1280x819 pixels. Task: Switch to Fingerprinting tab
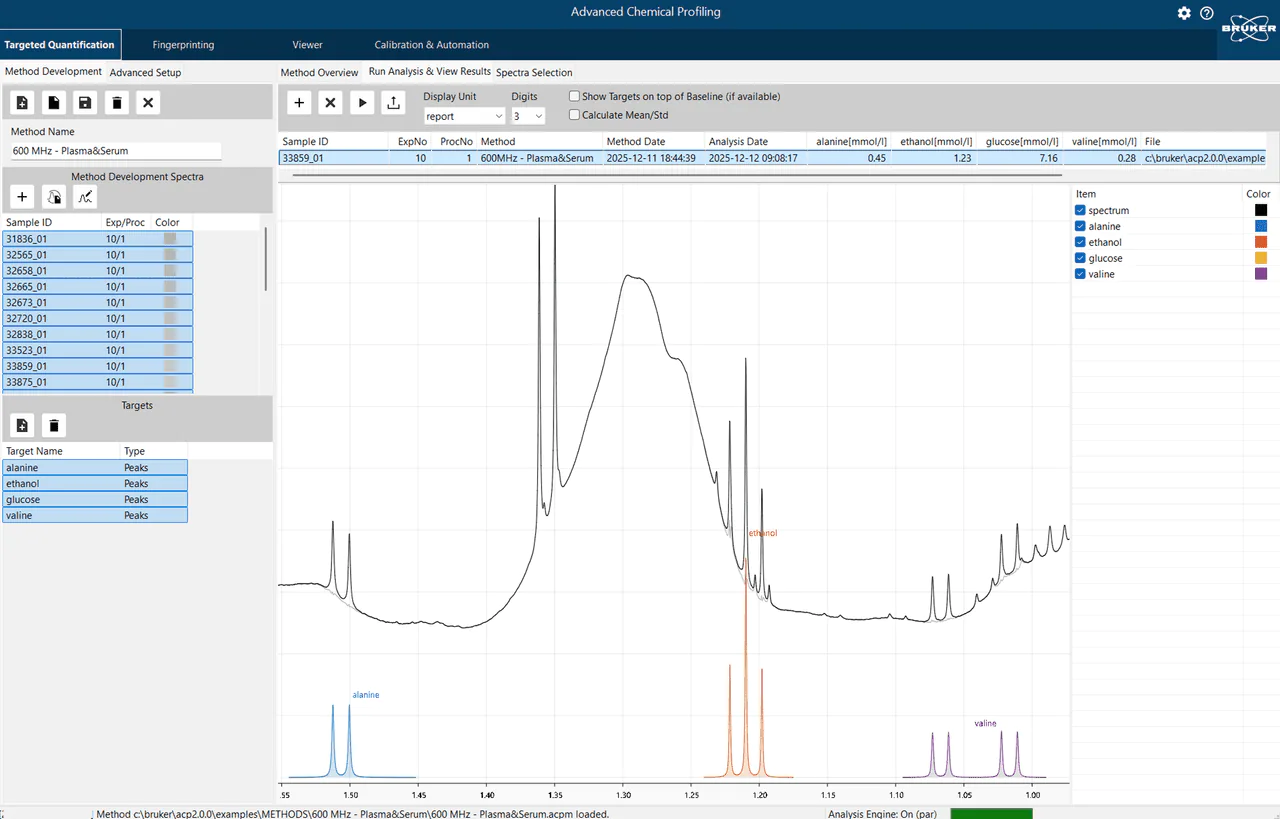point(183,45)
